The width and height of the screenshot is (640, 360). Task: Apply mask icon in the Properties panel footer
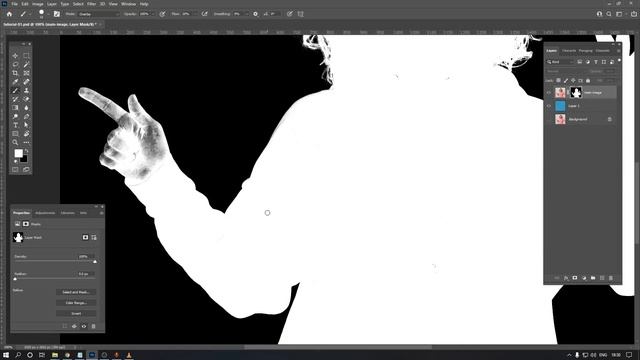(74, 326)
